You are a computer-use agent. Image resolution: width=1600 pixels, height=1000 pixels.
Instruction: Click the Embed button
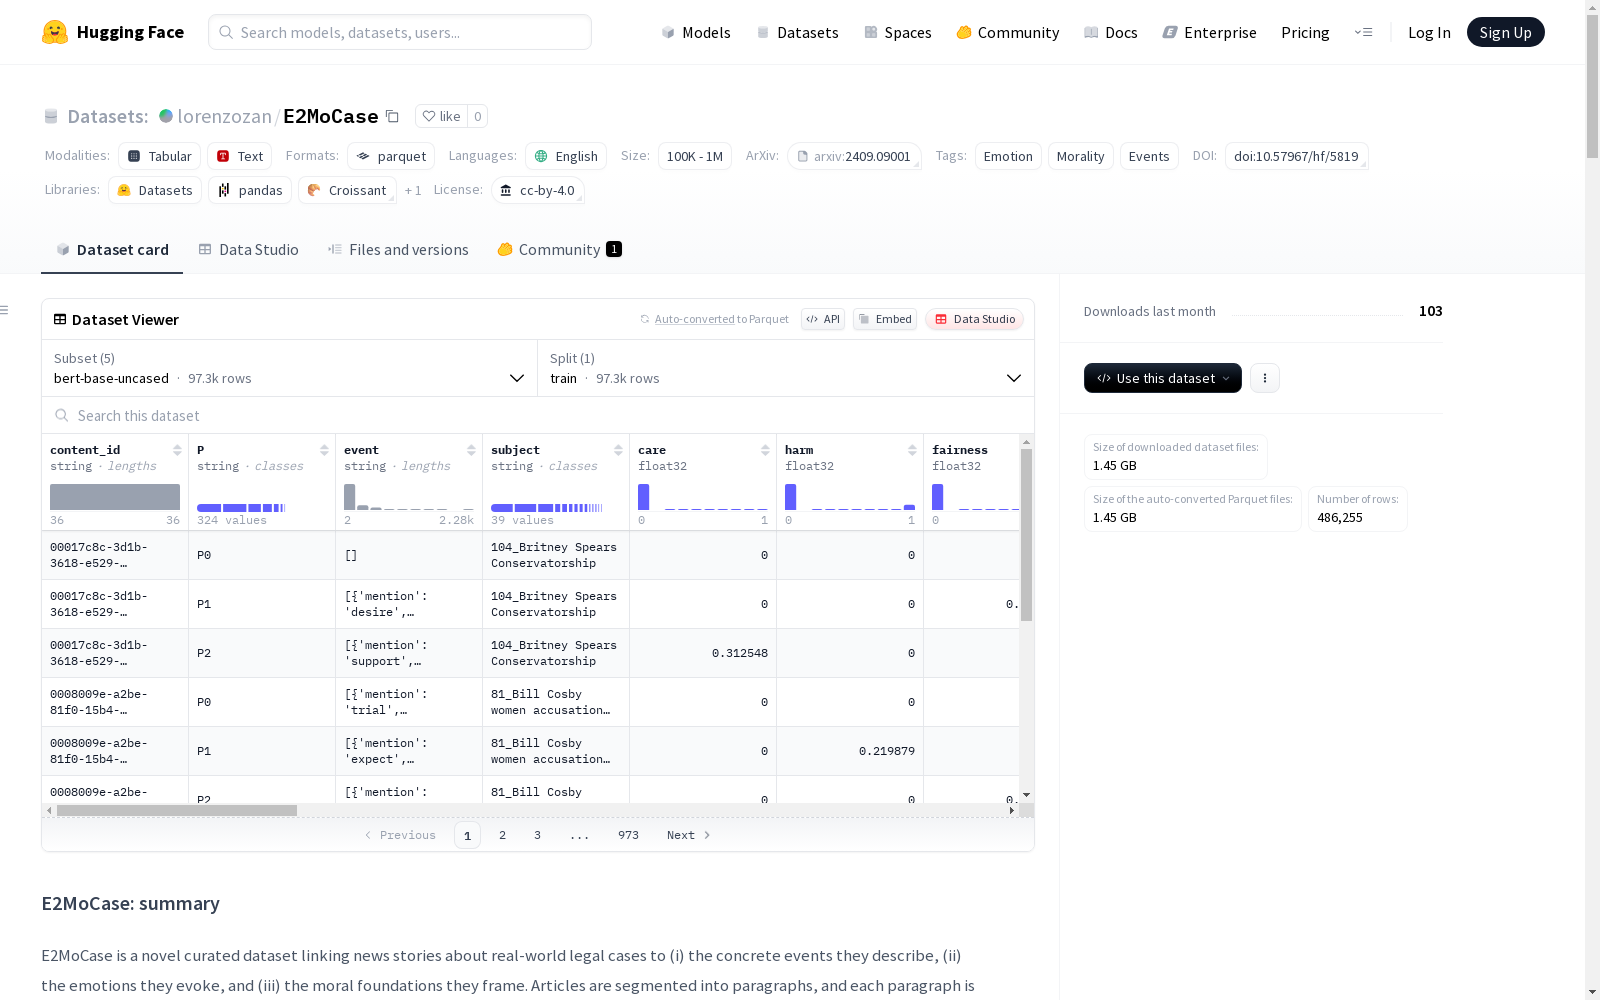(x=885, y=319)
